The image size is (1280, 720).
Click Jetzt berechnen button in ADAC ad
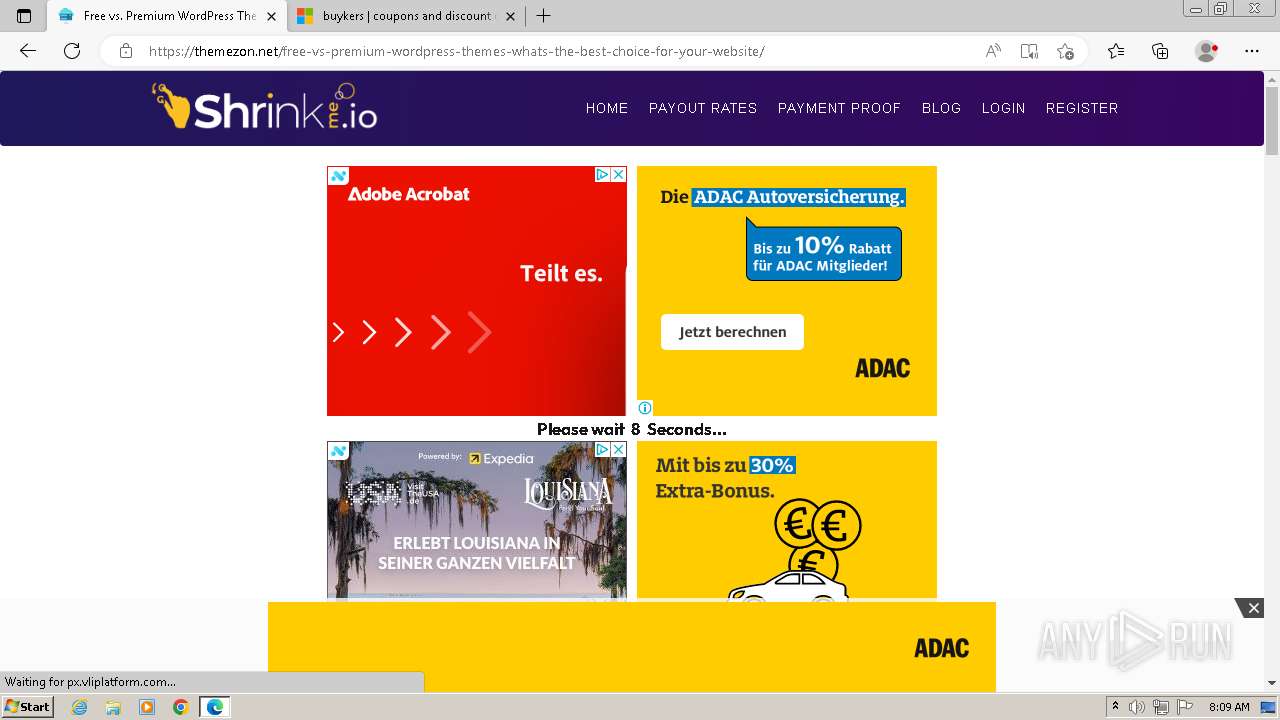click(732, 332)
